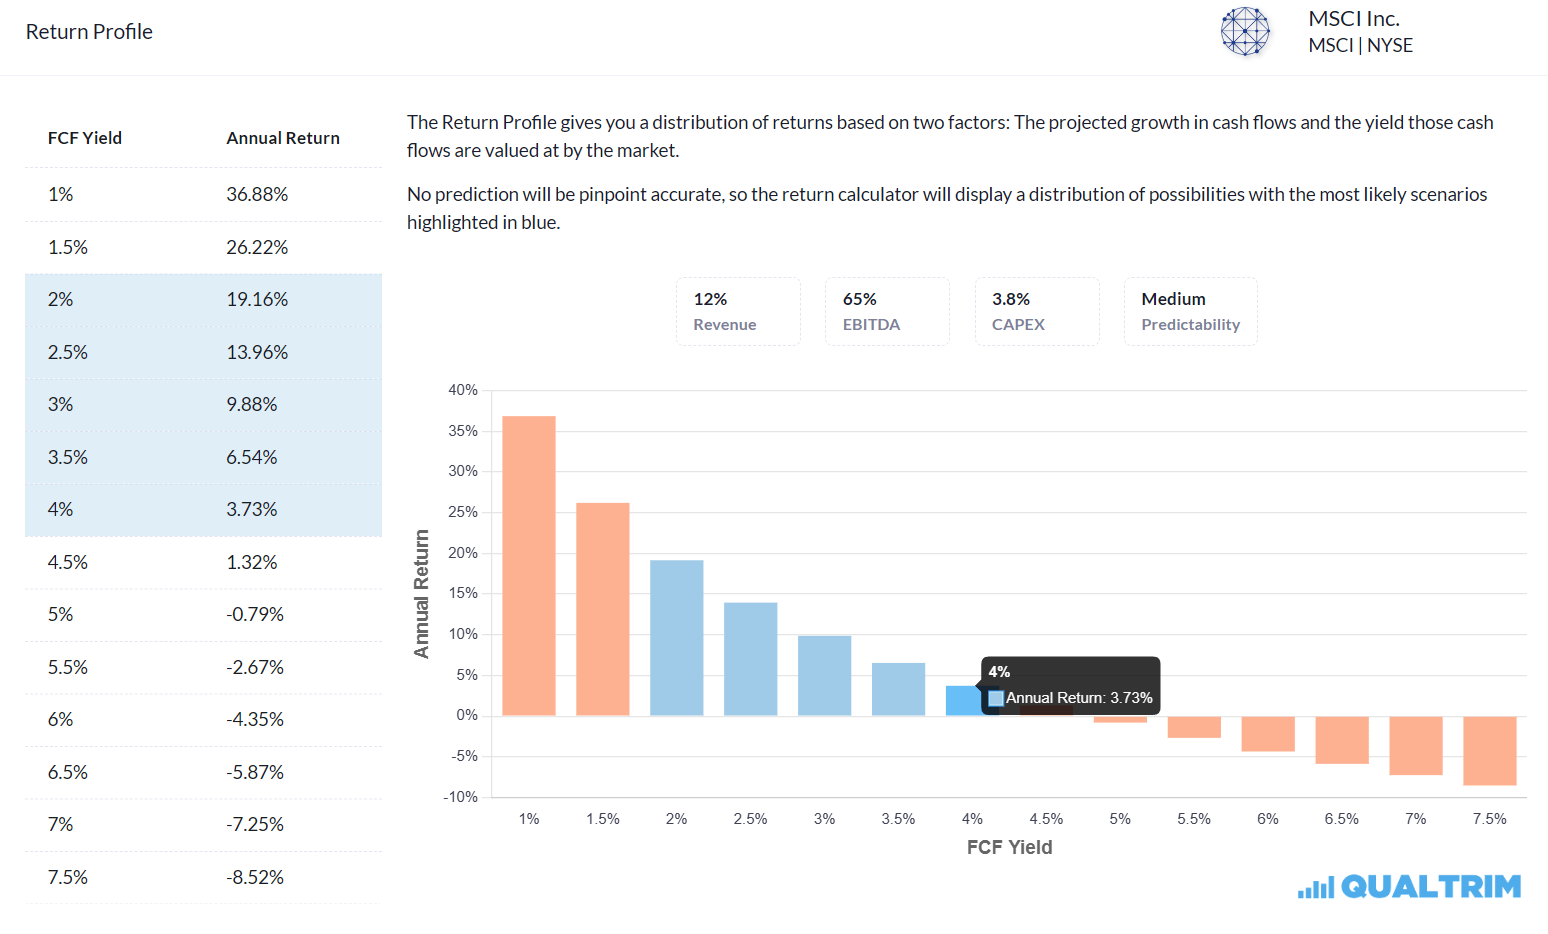The height and width of the screenshot is (934, 1548).
Task: Click the Annual Return column header
Action: pyautogui.click(x=283, y=138)
